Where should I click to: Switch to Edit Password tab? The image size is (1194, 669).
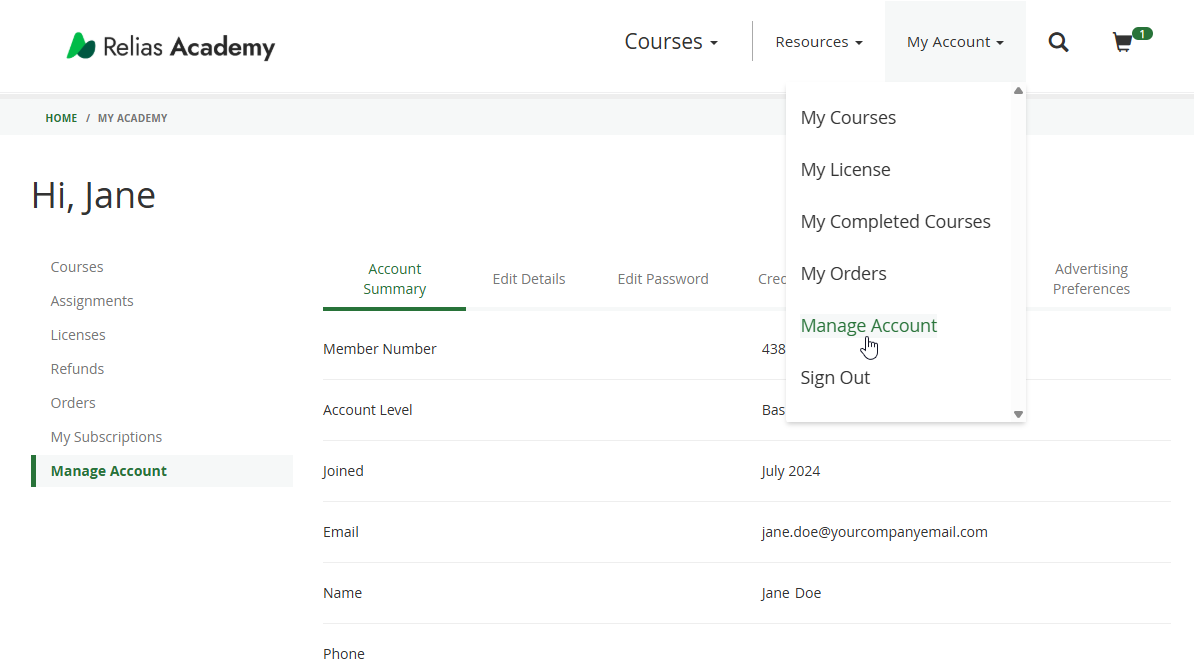click(x=662, y=279)
